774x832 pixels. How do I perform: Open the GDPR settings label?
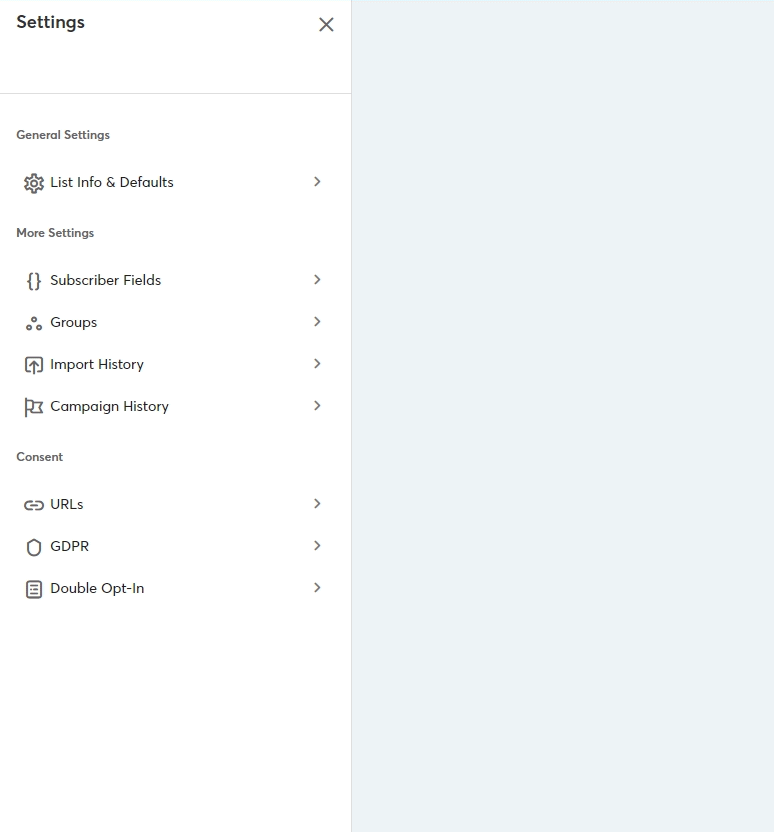point(70,547)
